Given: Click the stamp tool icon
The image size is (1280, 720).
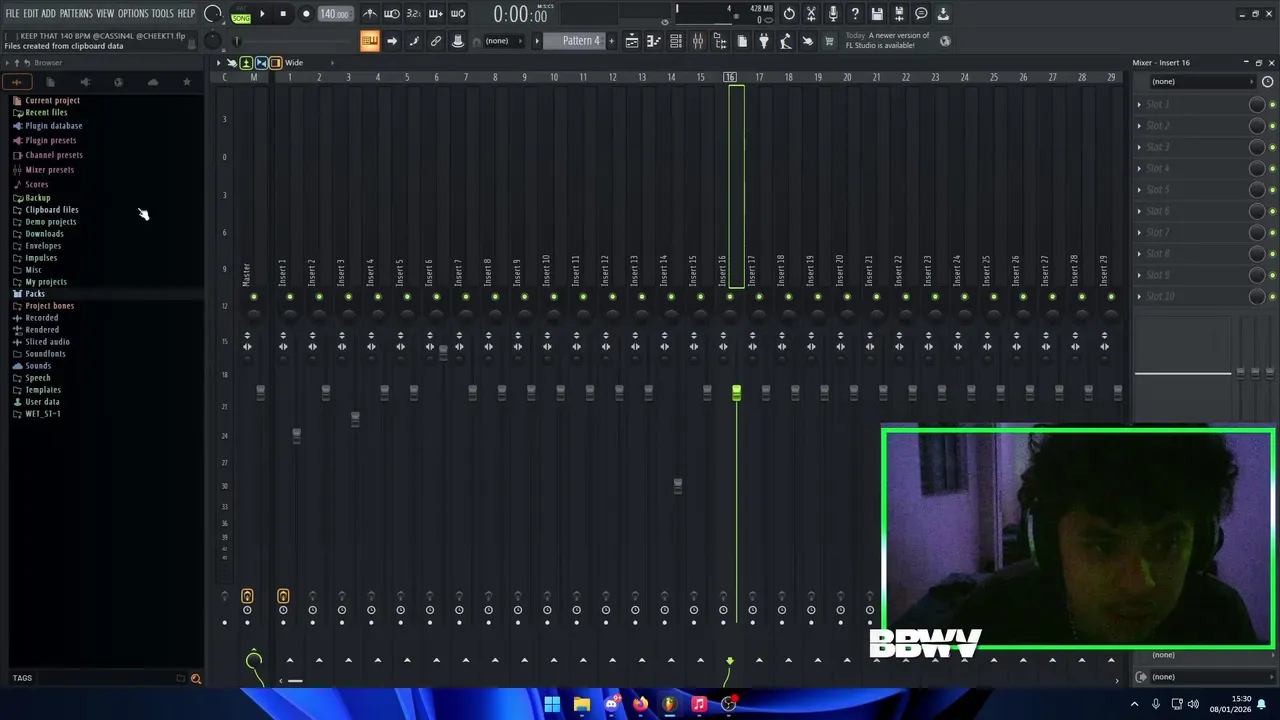Looking at the screenshot, I should (458, 41).
